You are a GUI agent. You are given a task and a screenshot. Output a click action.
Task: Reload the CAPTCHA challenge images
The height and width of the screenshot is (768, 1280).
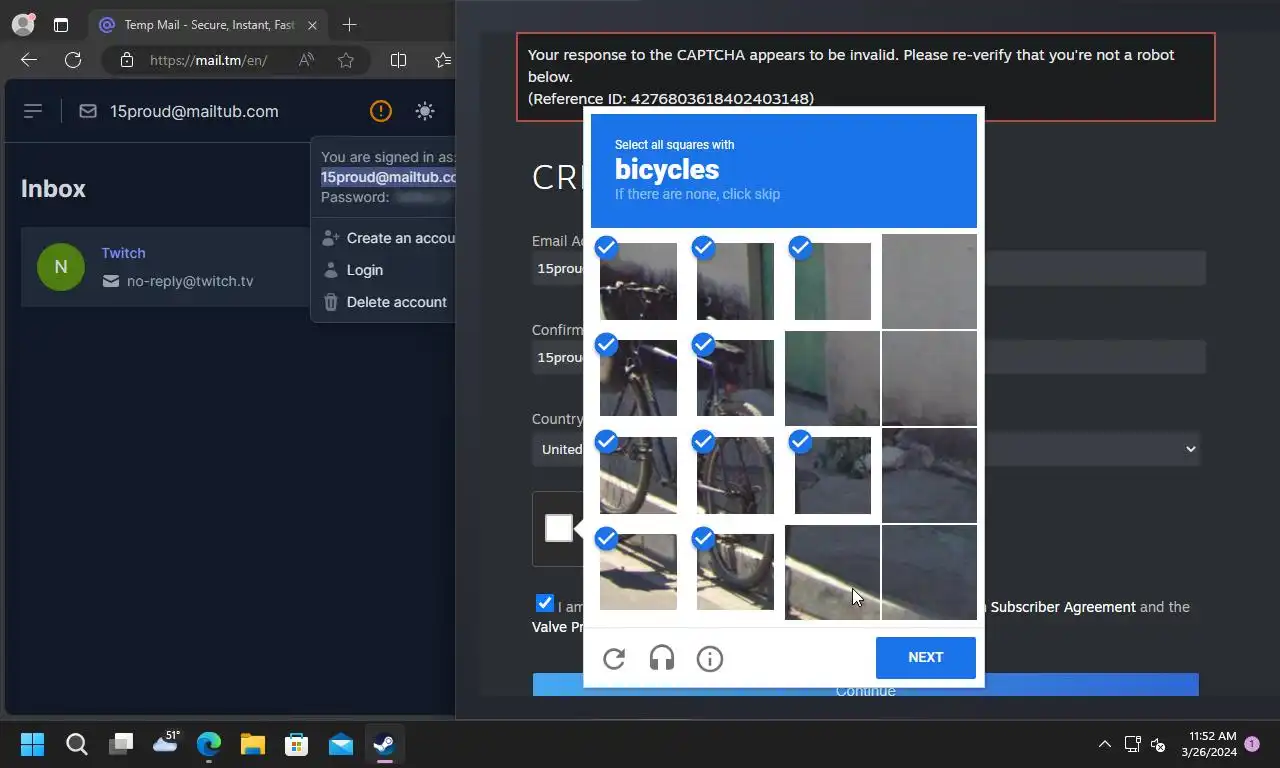(614, 658)
